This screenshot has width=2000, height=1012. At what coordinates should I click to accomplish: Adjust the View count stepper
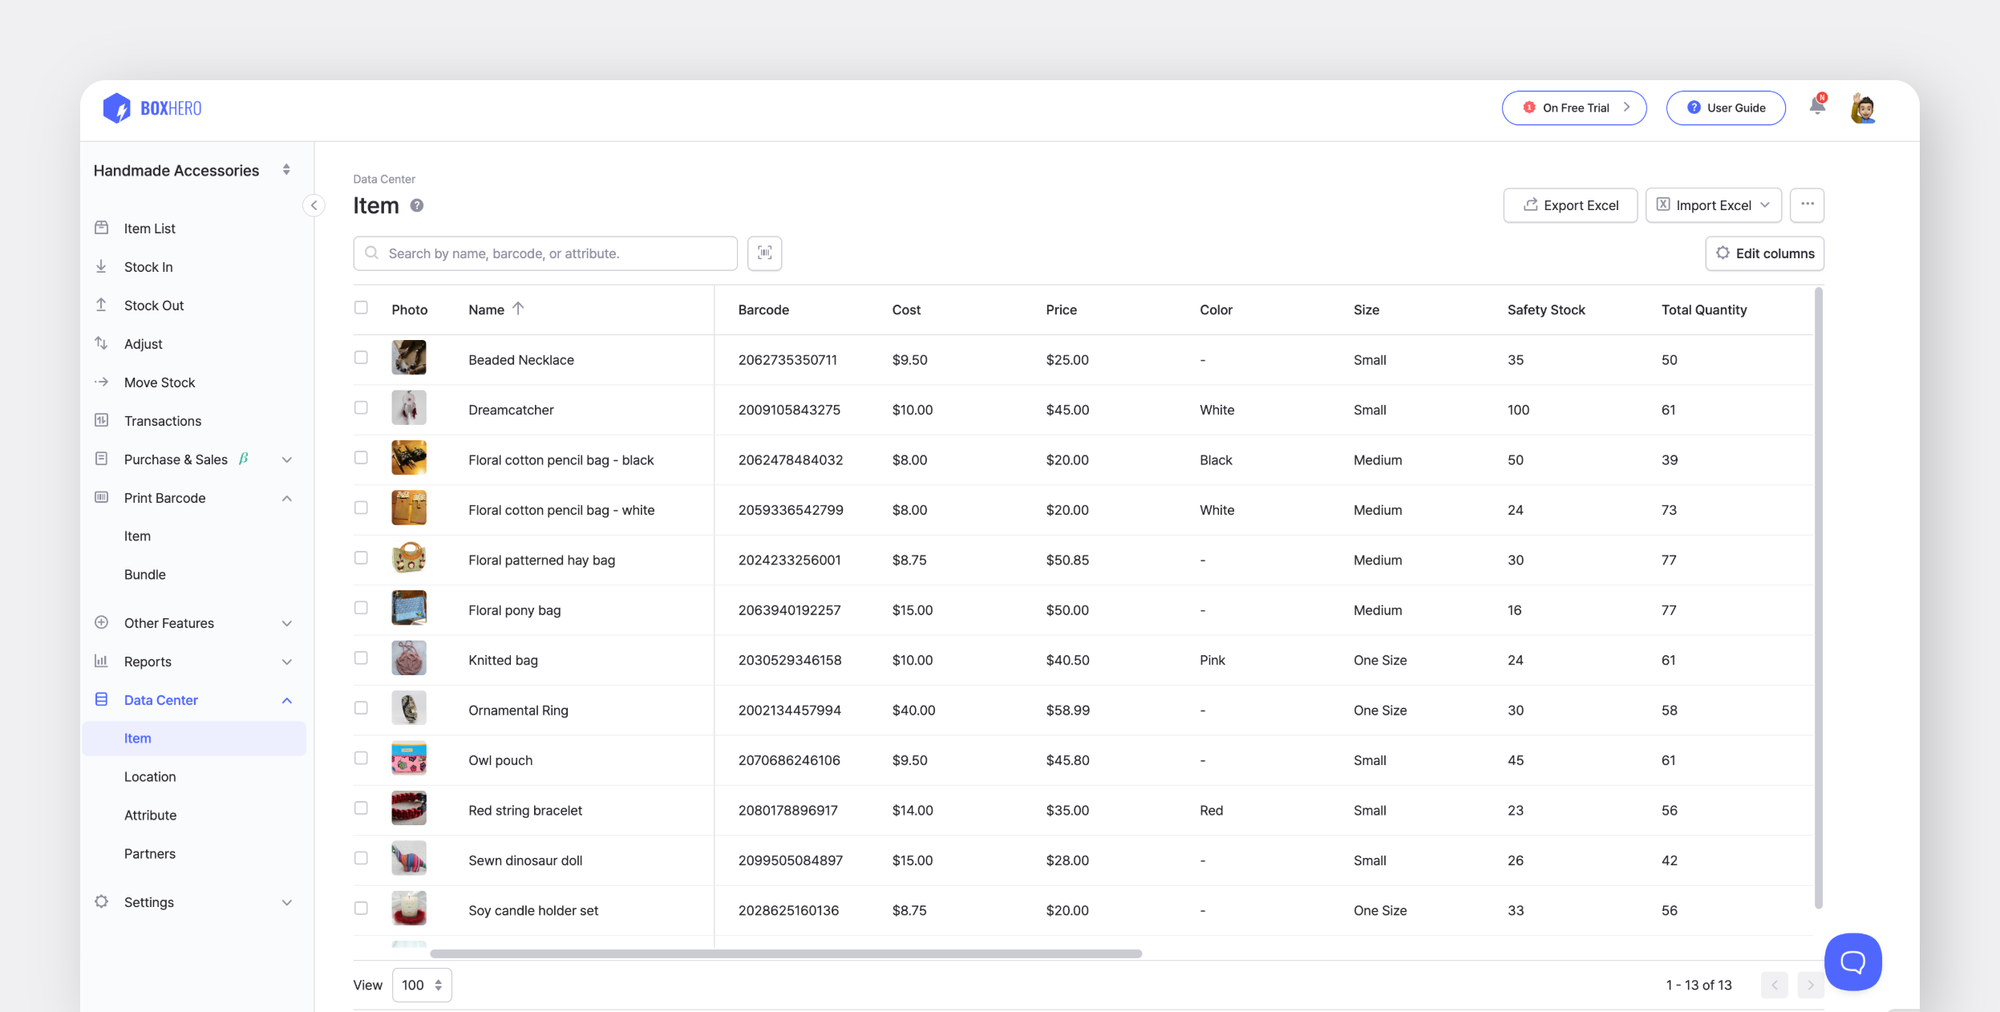click(437, 985)
